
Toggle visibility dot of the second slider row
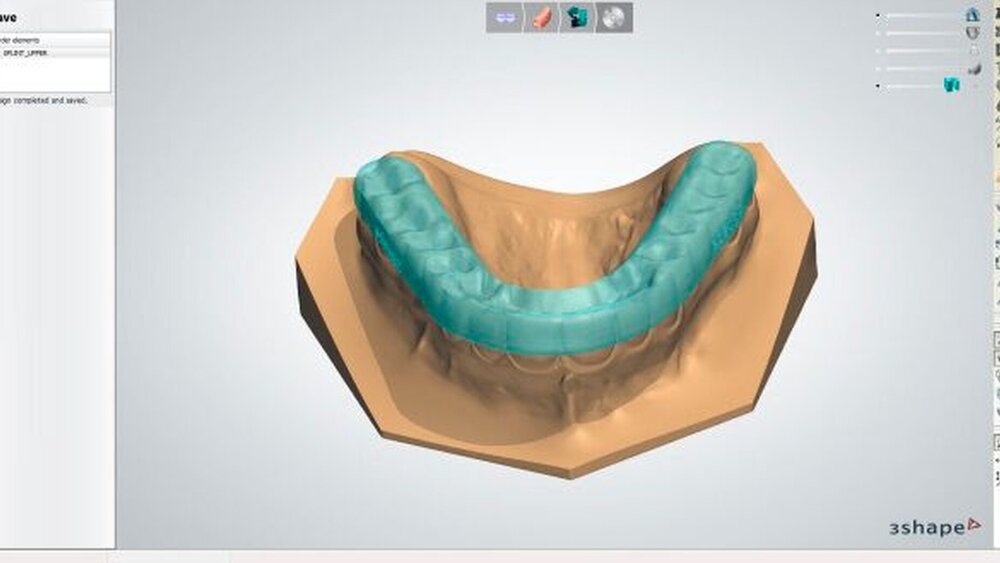[x=878, y=33]
